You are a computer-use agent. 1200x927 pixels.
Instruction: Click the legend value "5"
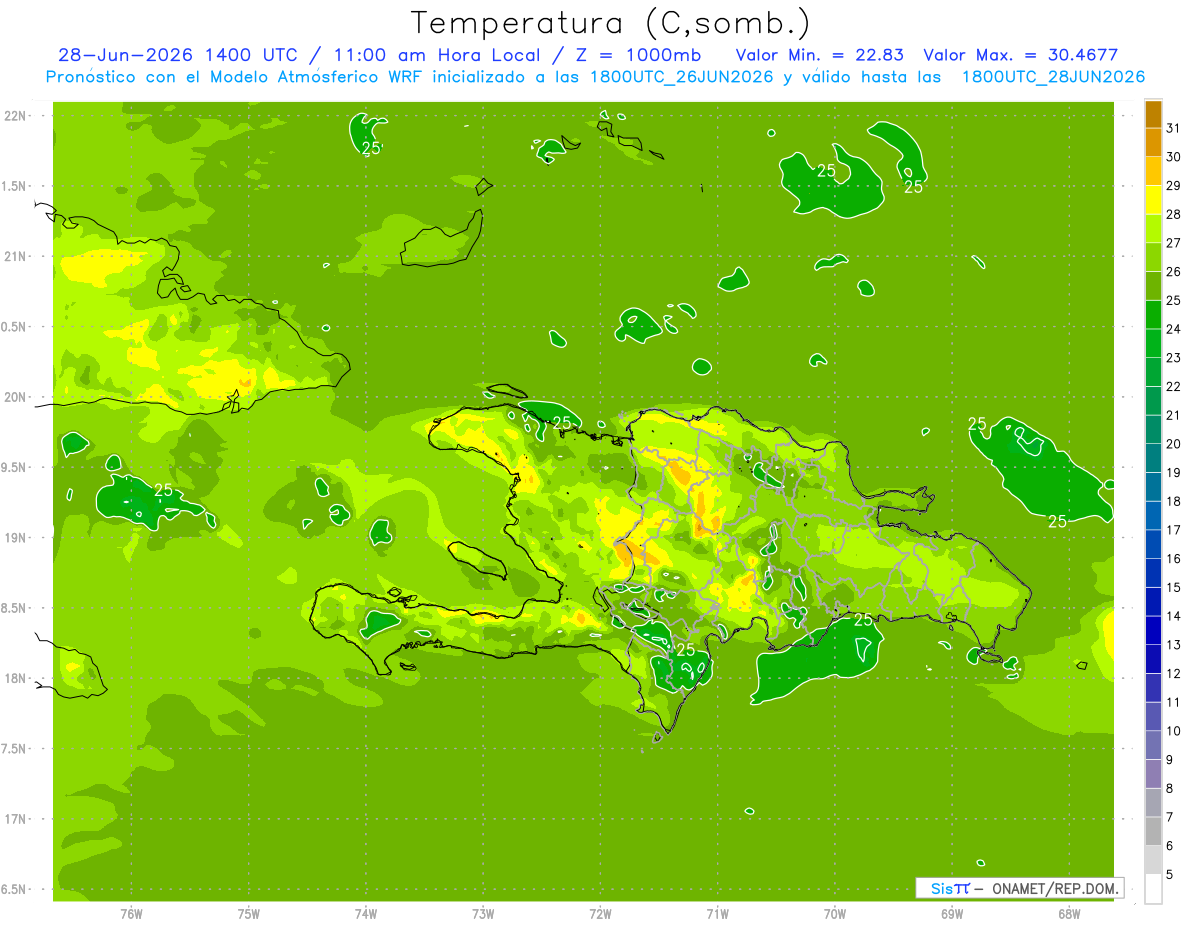pos(1170,875)
